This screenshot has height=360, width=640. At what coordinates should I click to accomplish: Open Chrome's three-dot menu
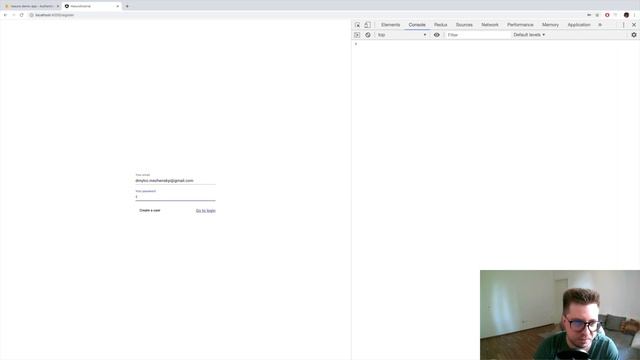(x=635, y=15)
